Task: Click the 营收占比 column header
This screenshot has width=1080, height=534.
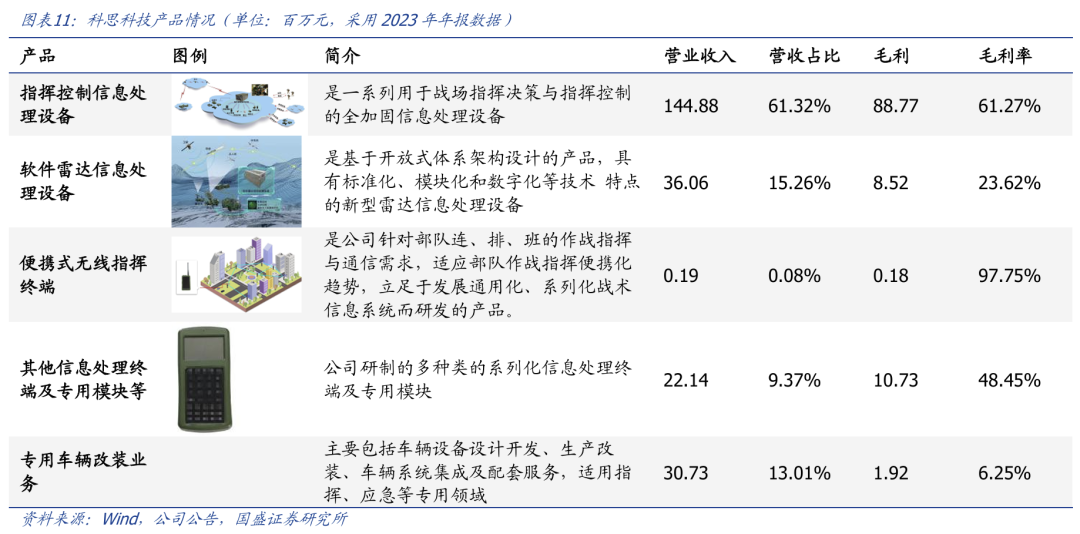Action: click(804, 57)
